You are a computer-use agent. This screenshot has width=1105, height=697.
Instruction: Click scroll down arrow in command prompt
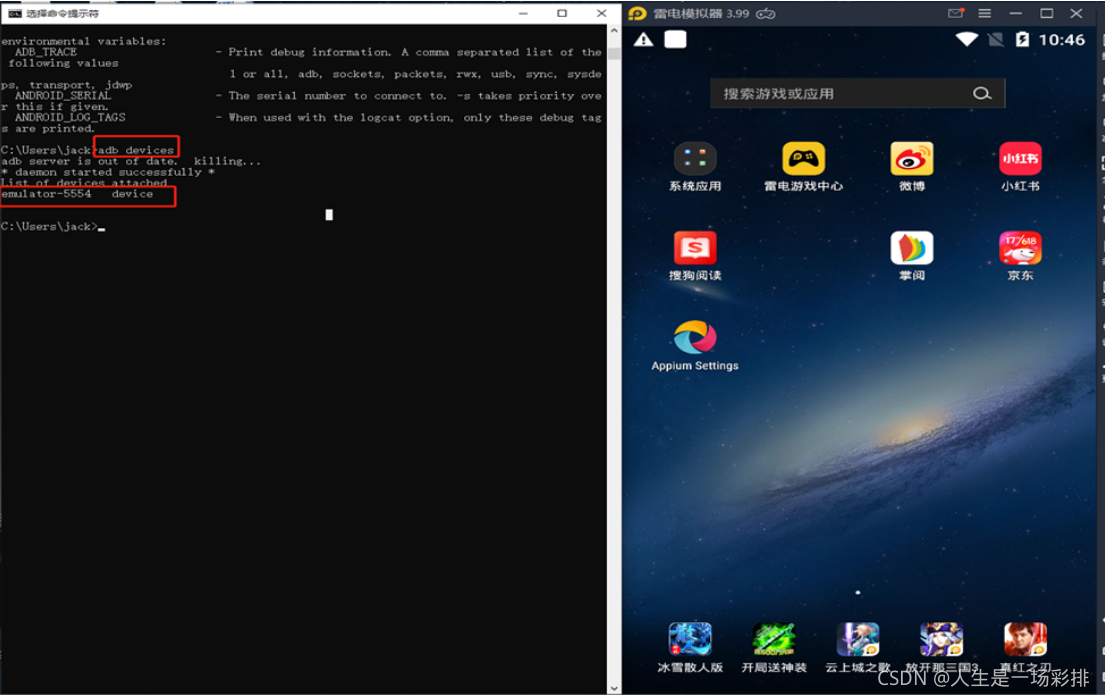pos(614,689)
